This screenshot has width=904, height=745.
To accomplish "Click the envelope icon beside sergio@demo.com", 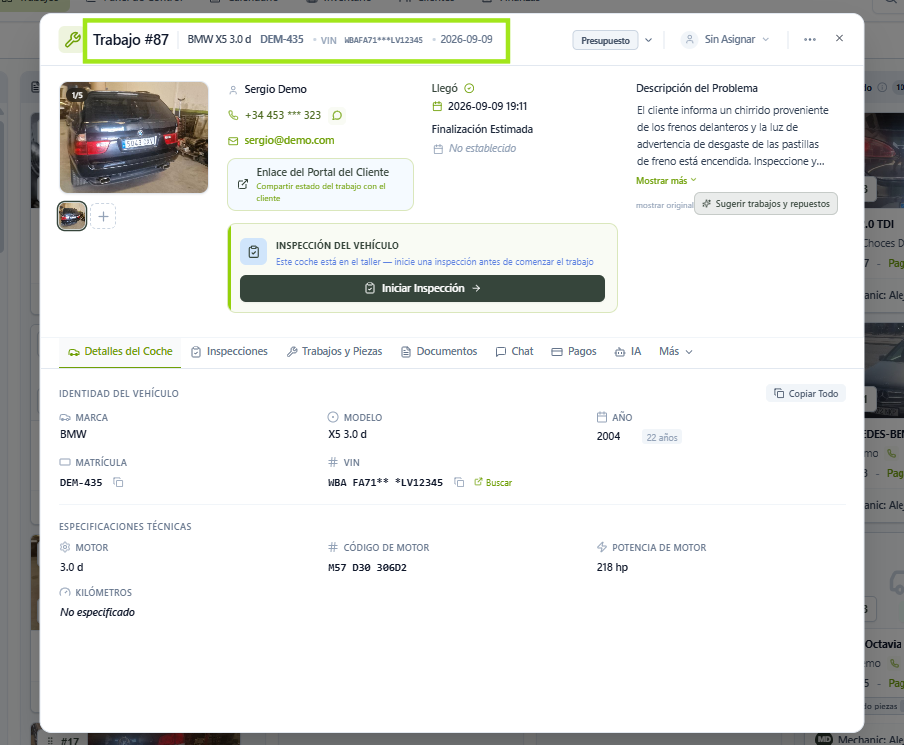I will (233, 141).
